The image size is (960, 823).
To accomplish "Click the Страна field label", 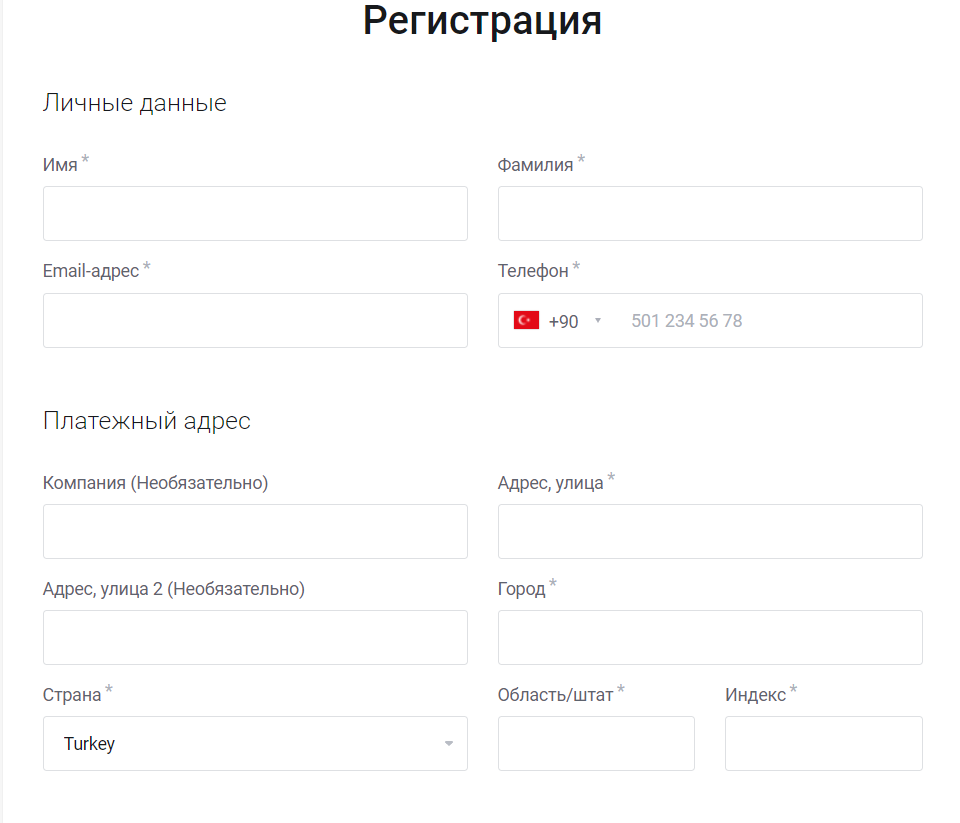I will click(72, 695).
